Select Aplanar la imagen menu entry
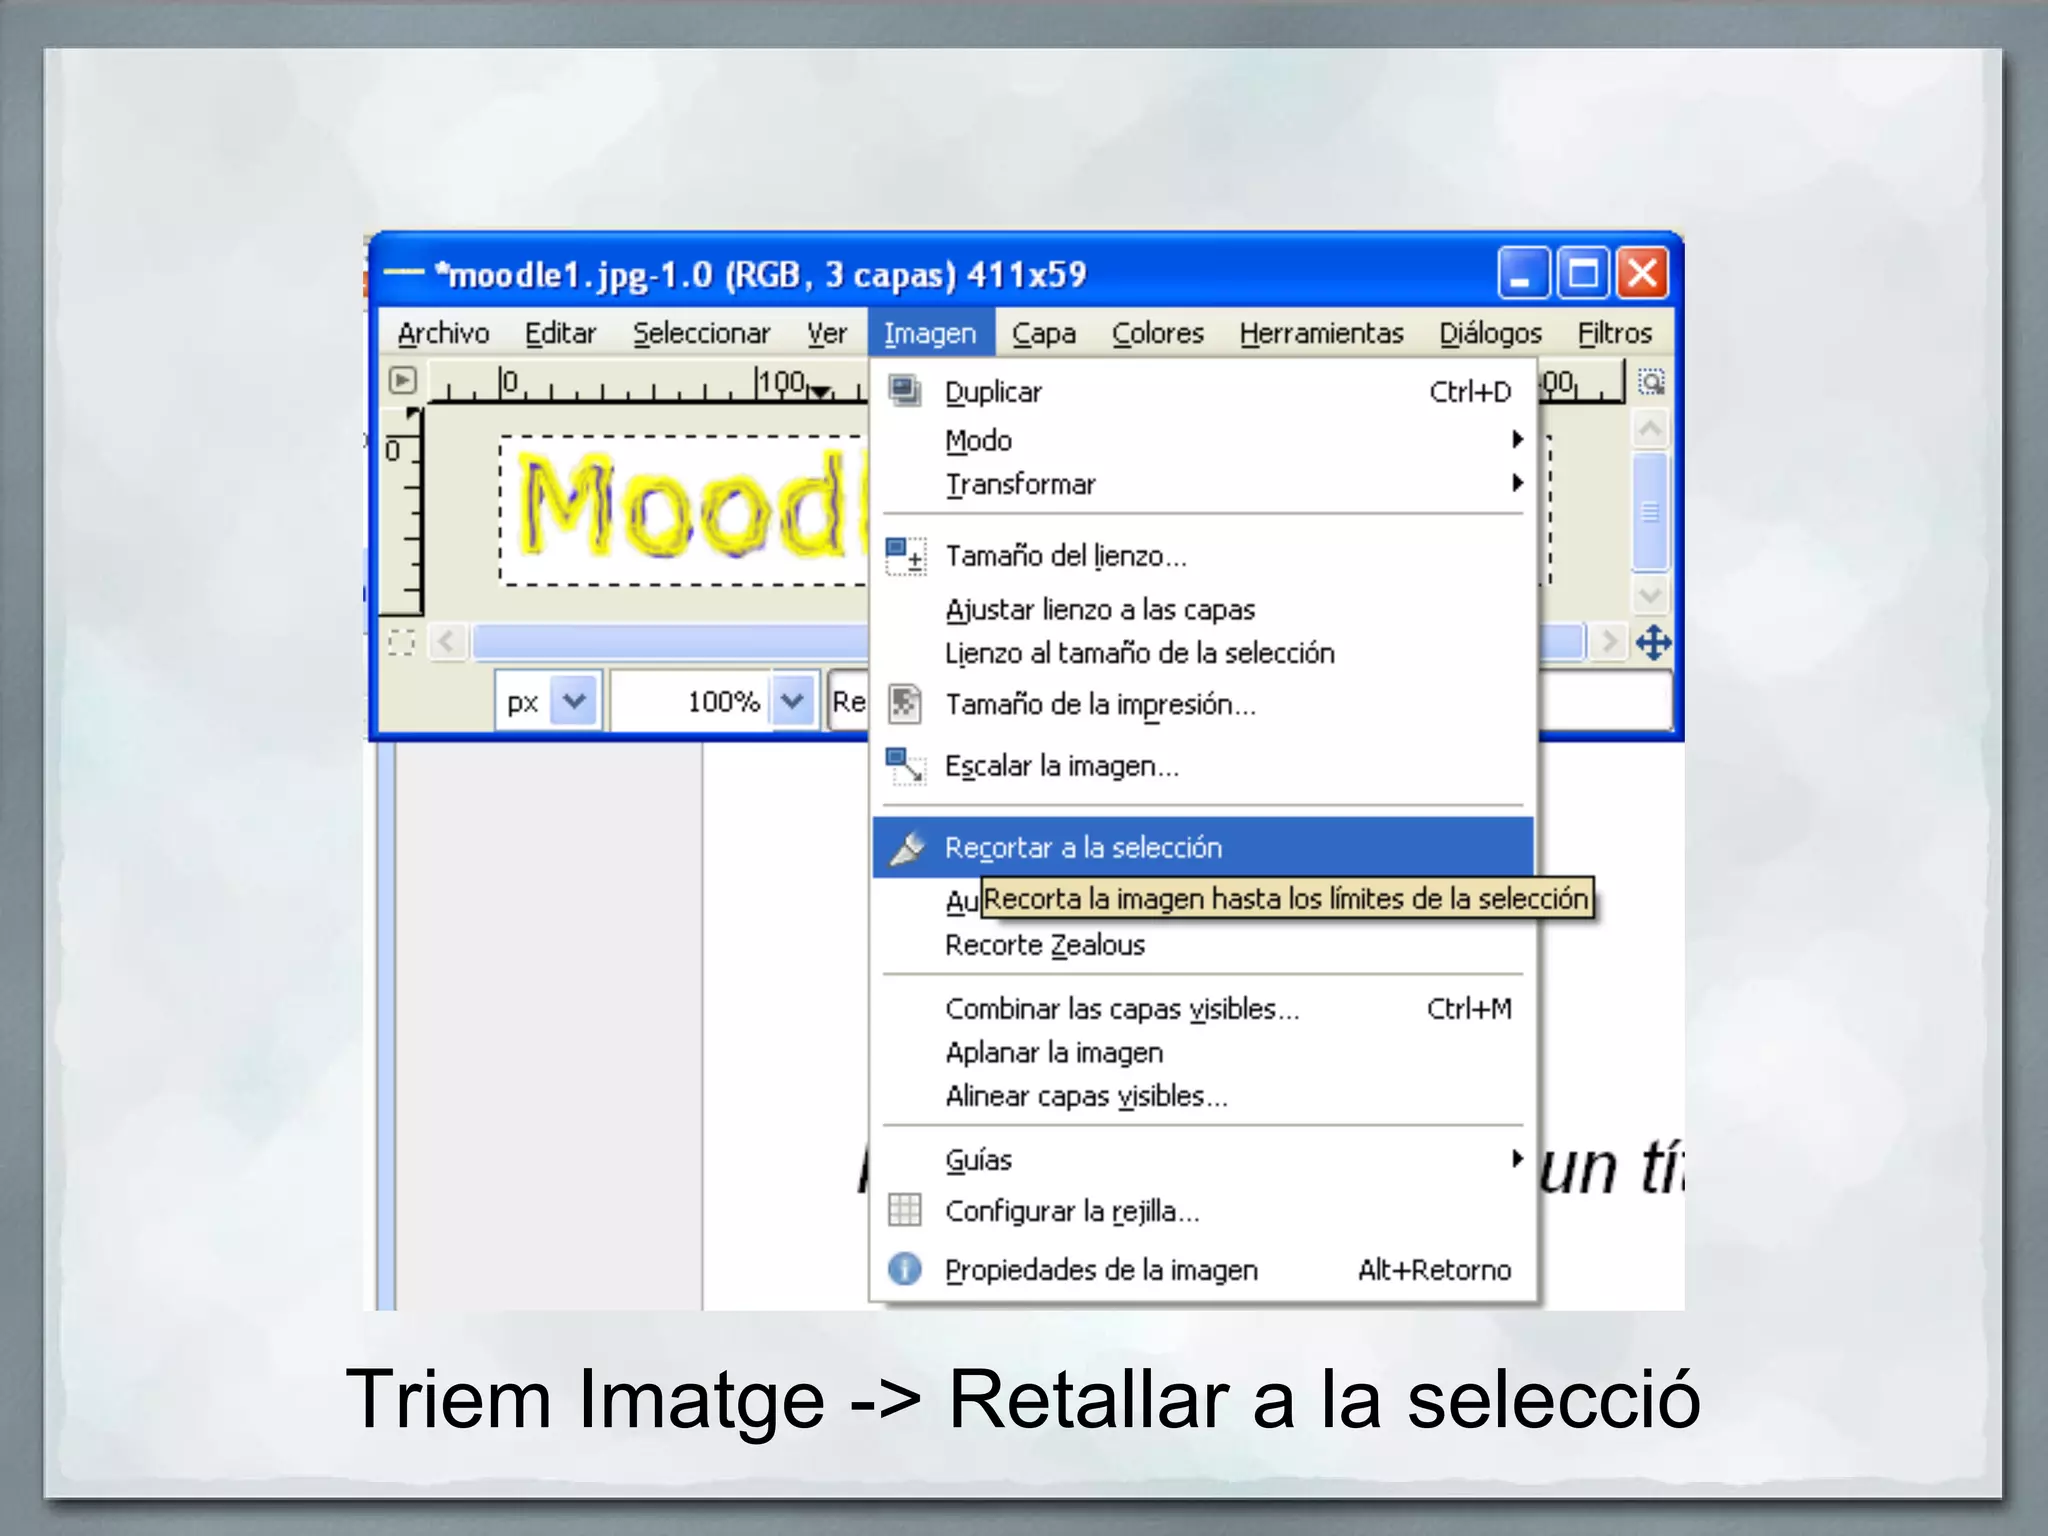The height and width of the screenshot is (1536, 2048). (x=1054, y=1053)
